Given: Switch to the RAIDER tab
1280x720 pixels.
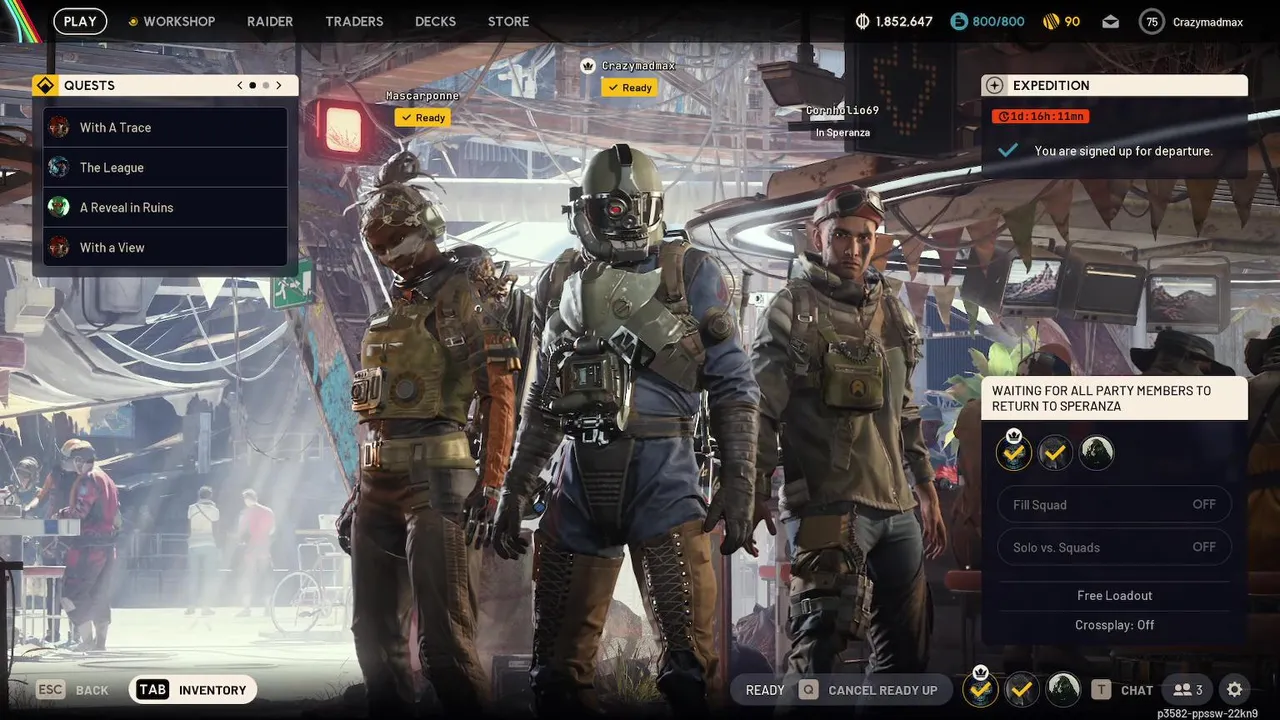Looking at the screenshot, I should click(x=270, y=21).
